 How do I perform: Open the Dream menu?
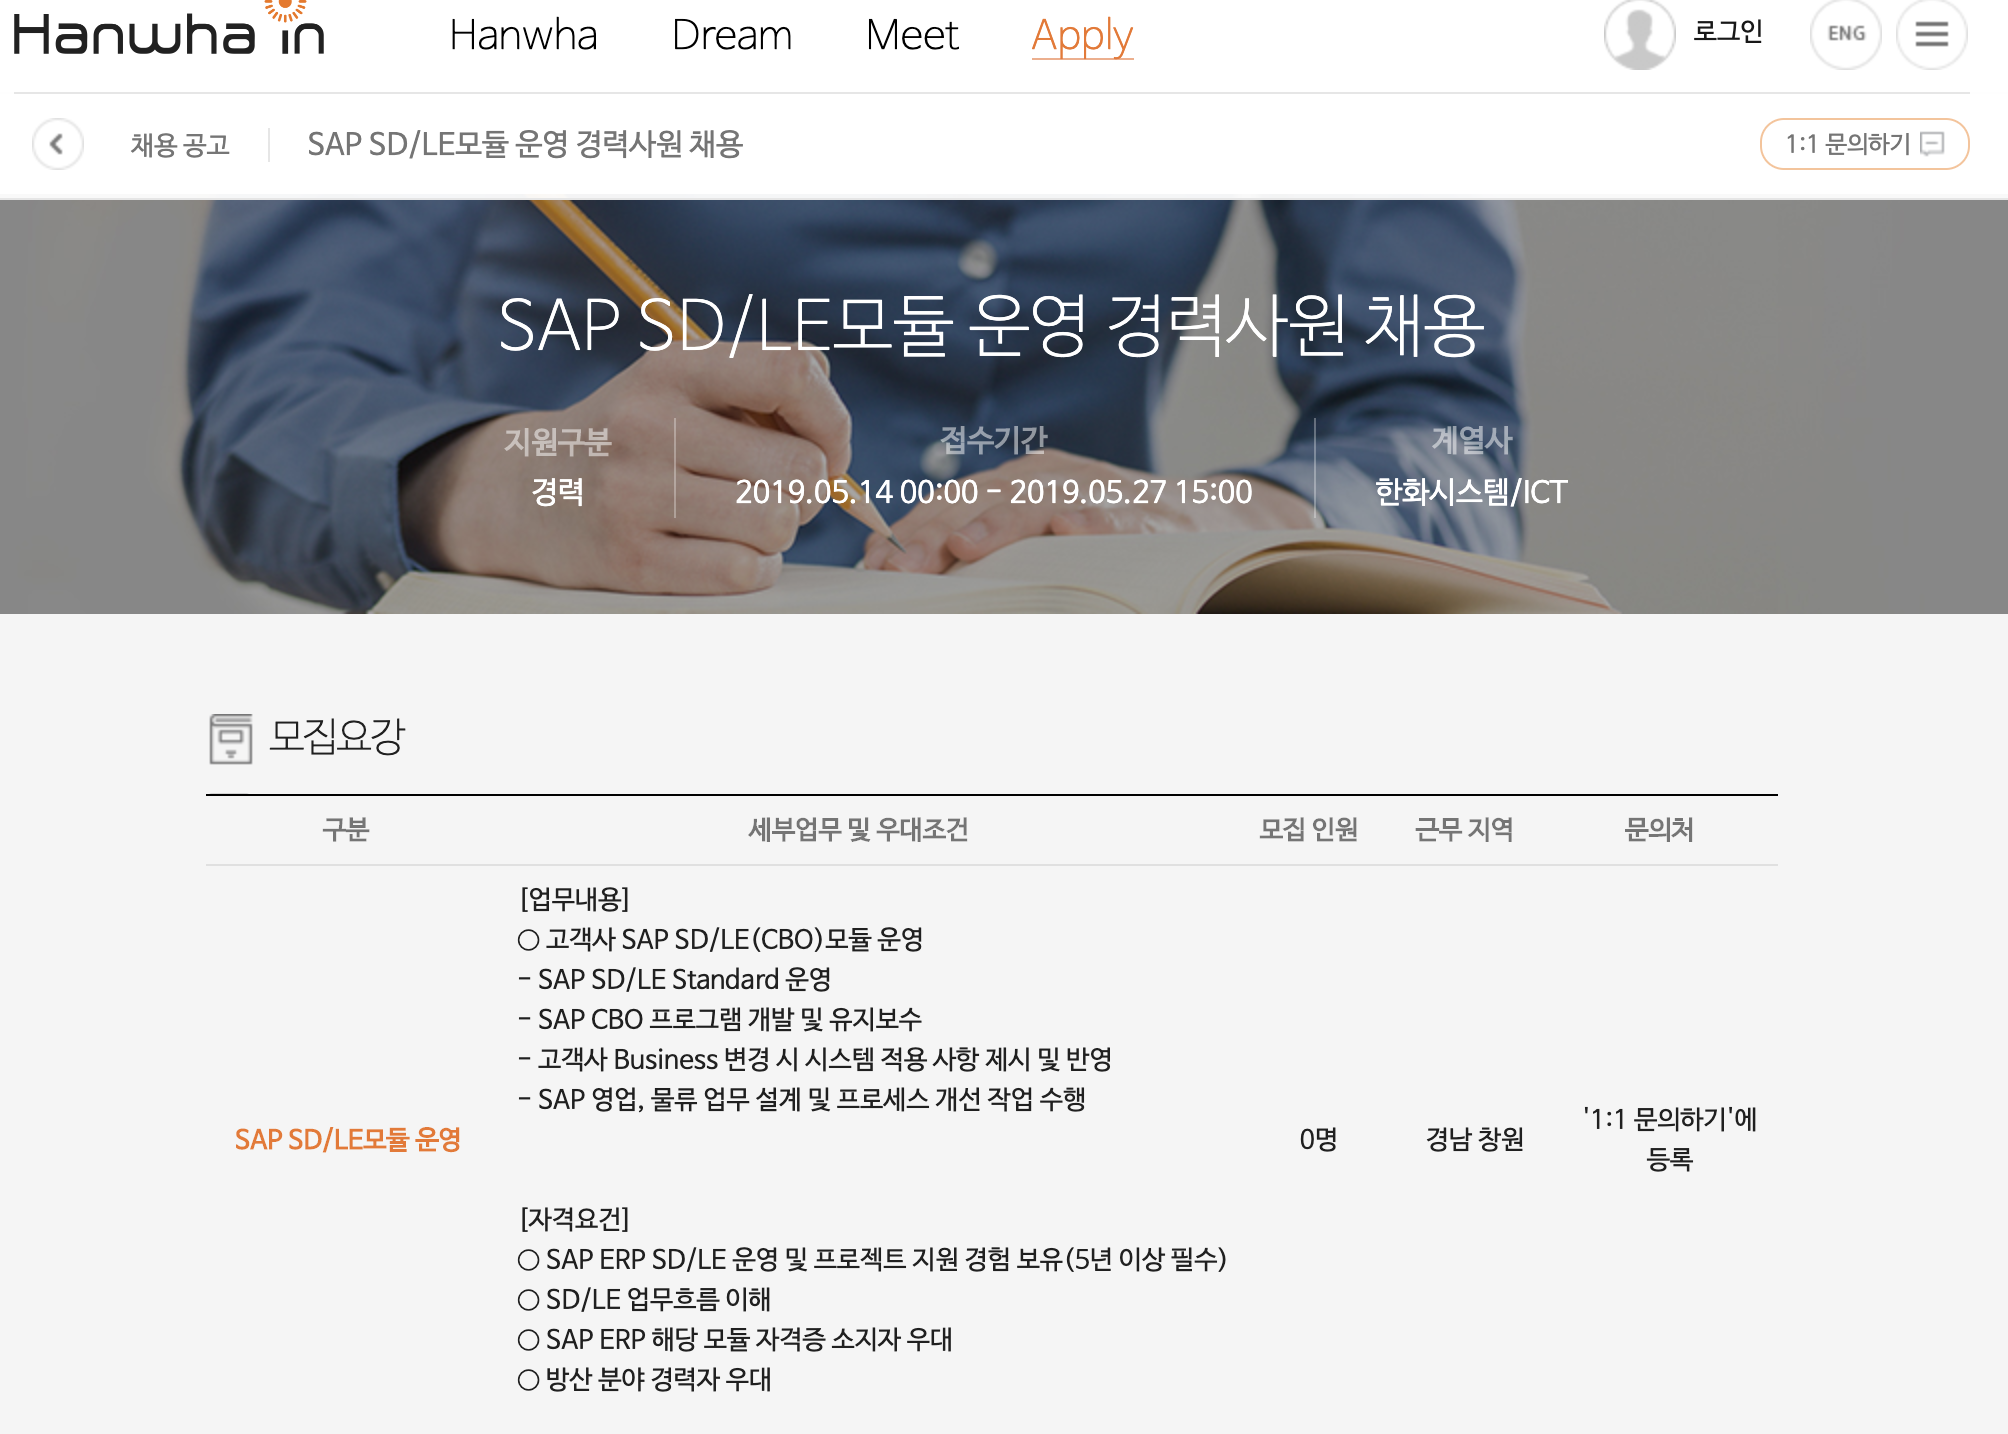(x=731, y=35)
